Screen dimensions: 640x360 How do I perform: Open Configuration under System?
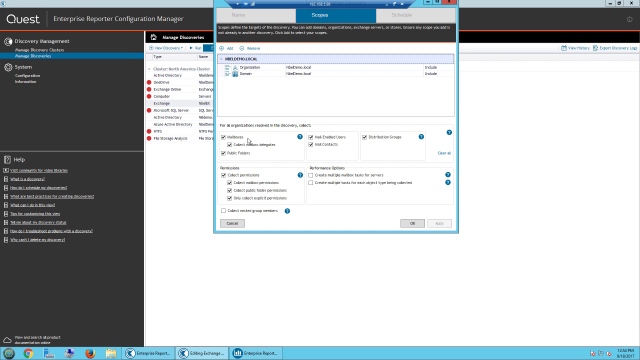[27, 76]
